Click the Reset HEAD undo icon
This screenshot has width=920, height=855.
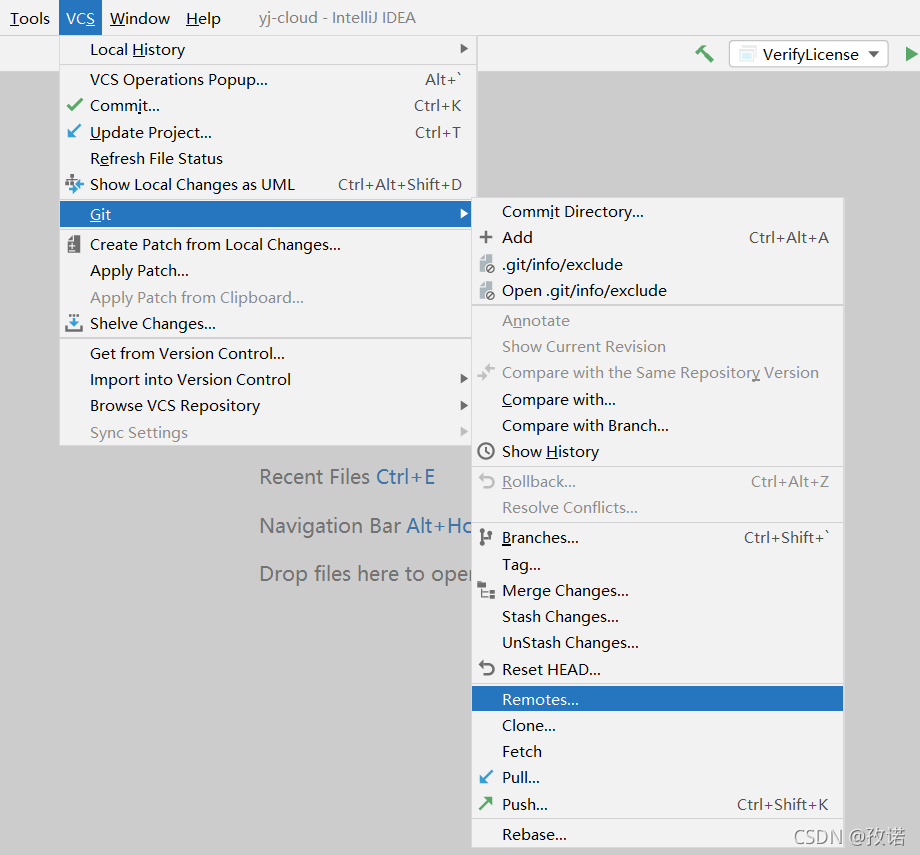(x=486, y=668)
